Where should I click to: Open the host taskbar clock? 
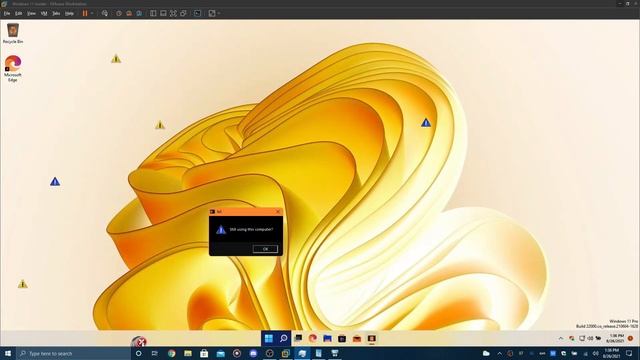[x=611, y=353]
